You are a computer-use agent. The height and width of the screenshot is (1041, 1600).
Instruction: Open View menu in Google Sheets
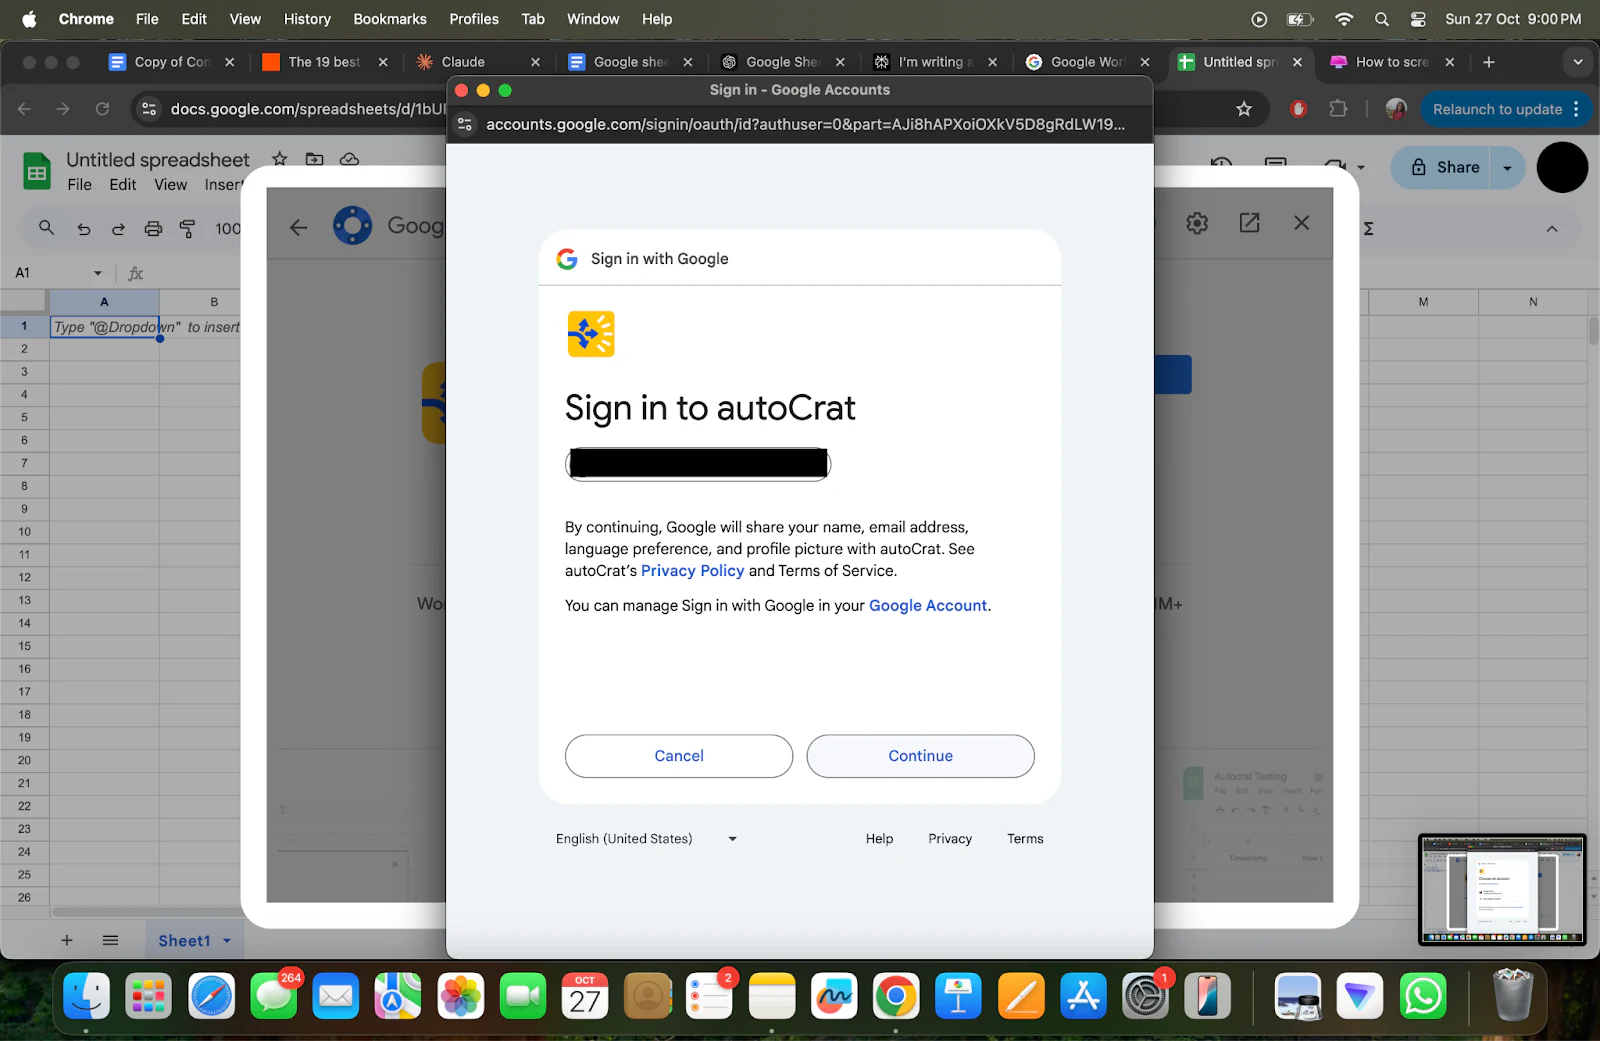[x=170, y=185]
